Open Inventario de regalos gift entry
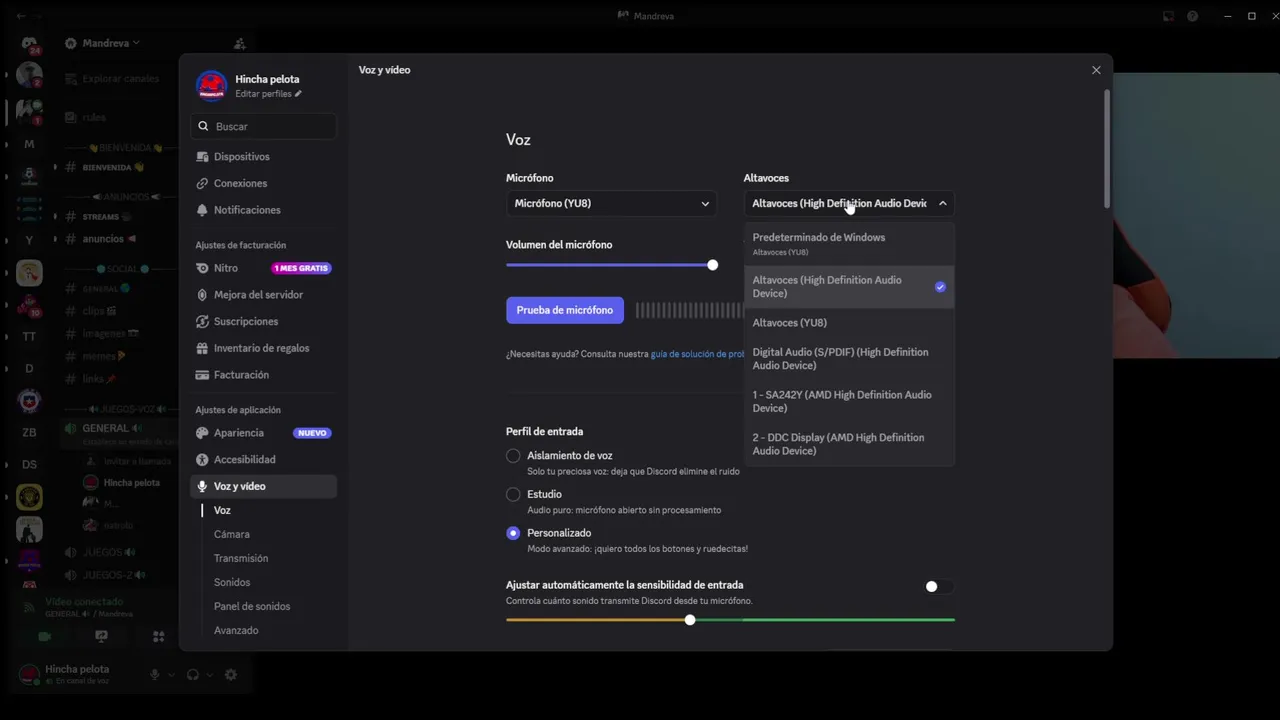 (x=263, y=348)
